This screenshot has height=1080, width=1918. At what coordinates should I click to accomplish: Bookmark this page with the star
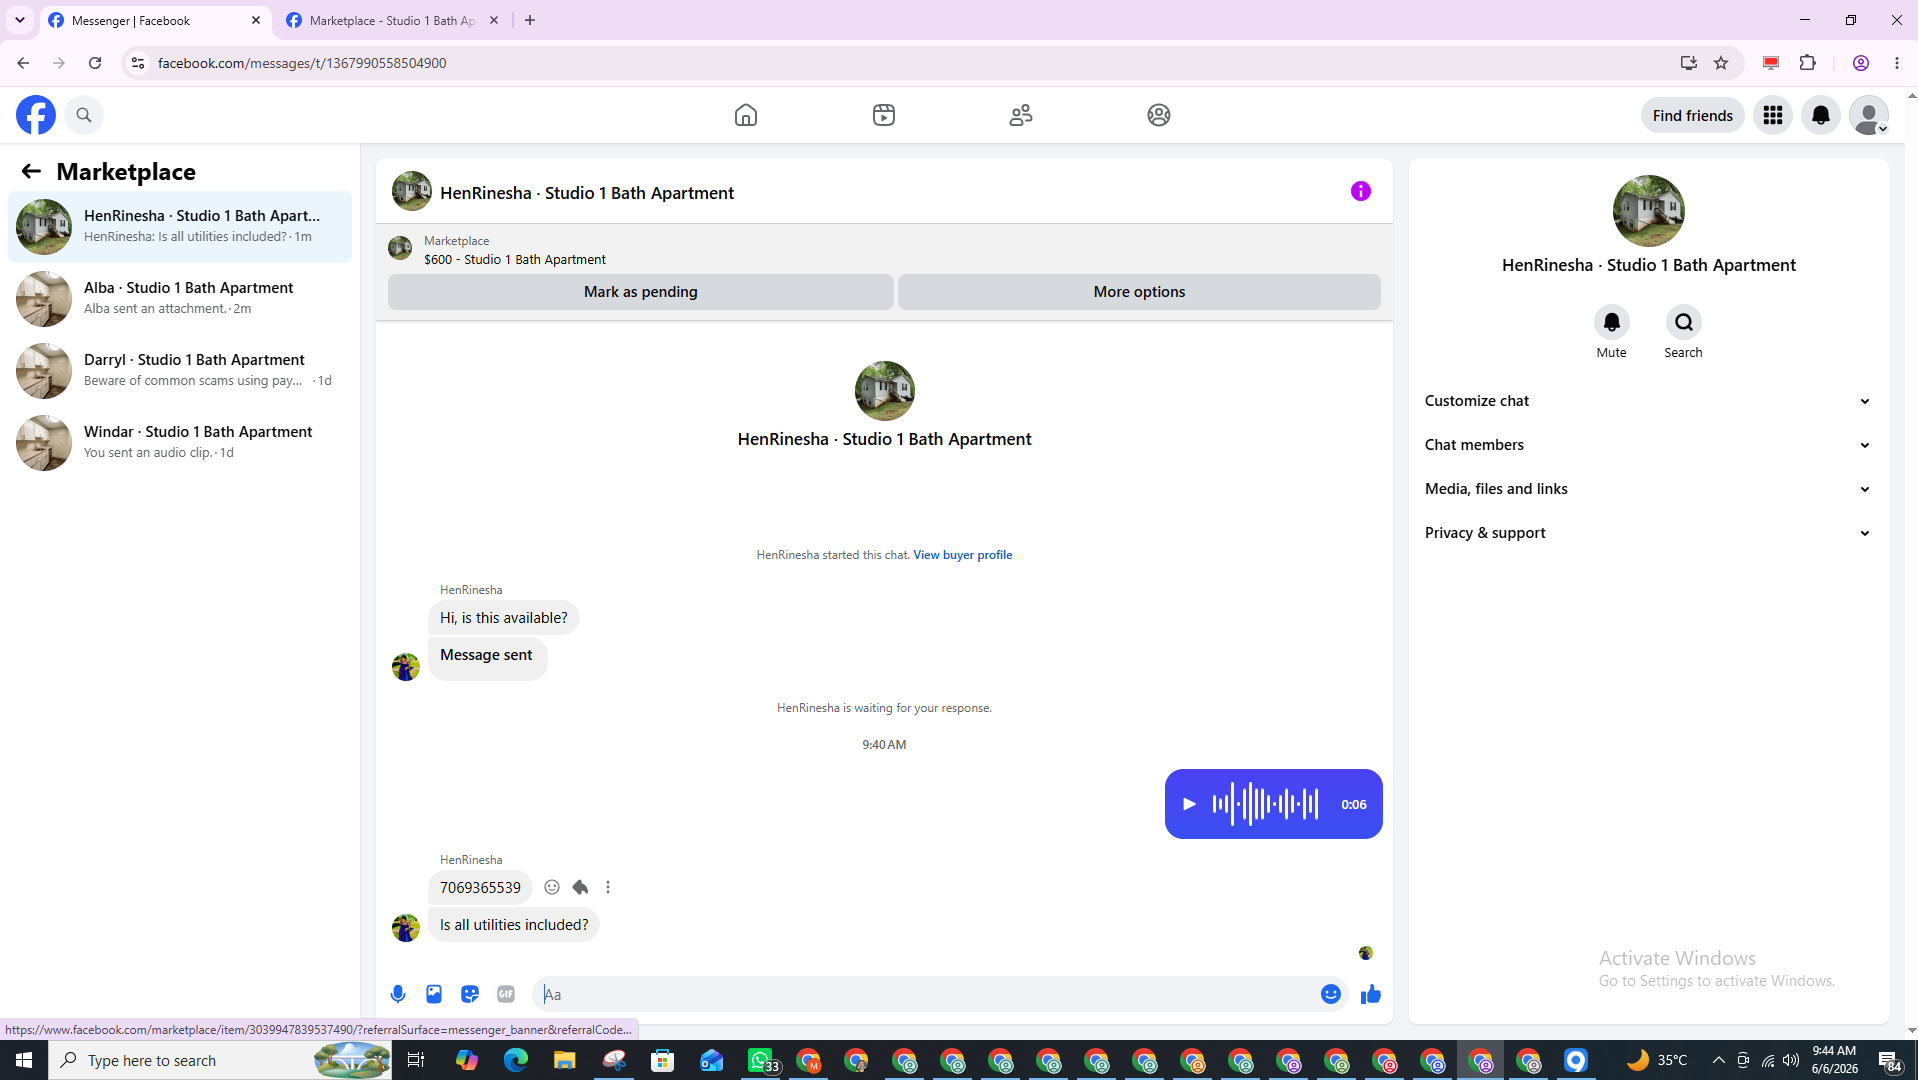click(1721, 63)
